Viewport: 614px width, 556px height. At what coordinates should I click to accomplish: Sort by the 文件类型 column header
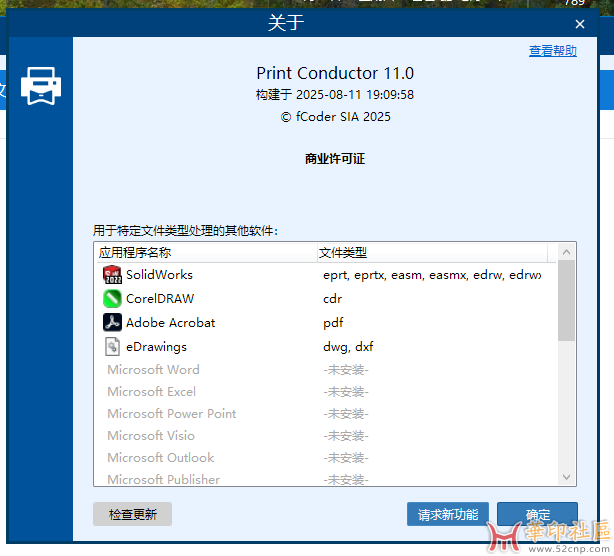pos(432,253)
